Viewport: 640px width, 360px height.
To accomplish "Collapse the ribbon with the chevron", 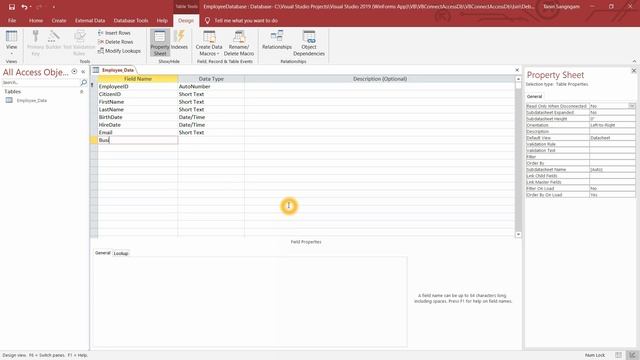I will pos(634,61).
